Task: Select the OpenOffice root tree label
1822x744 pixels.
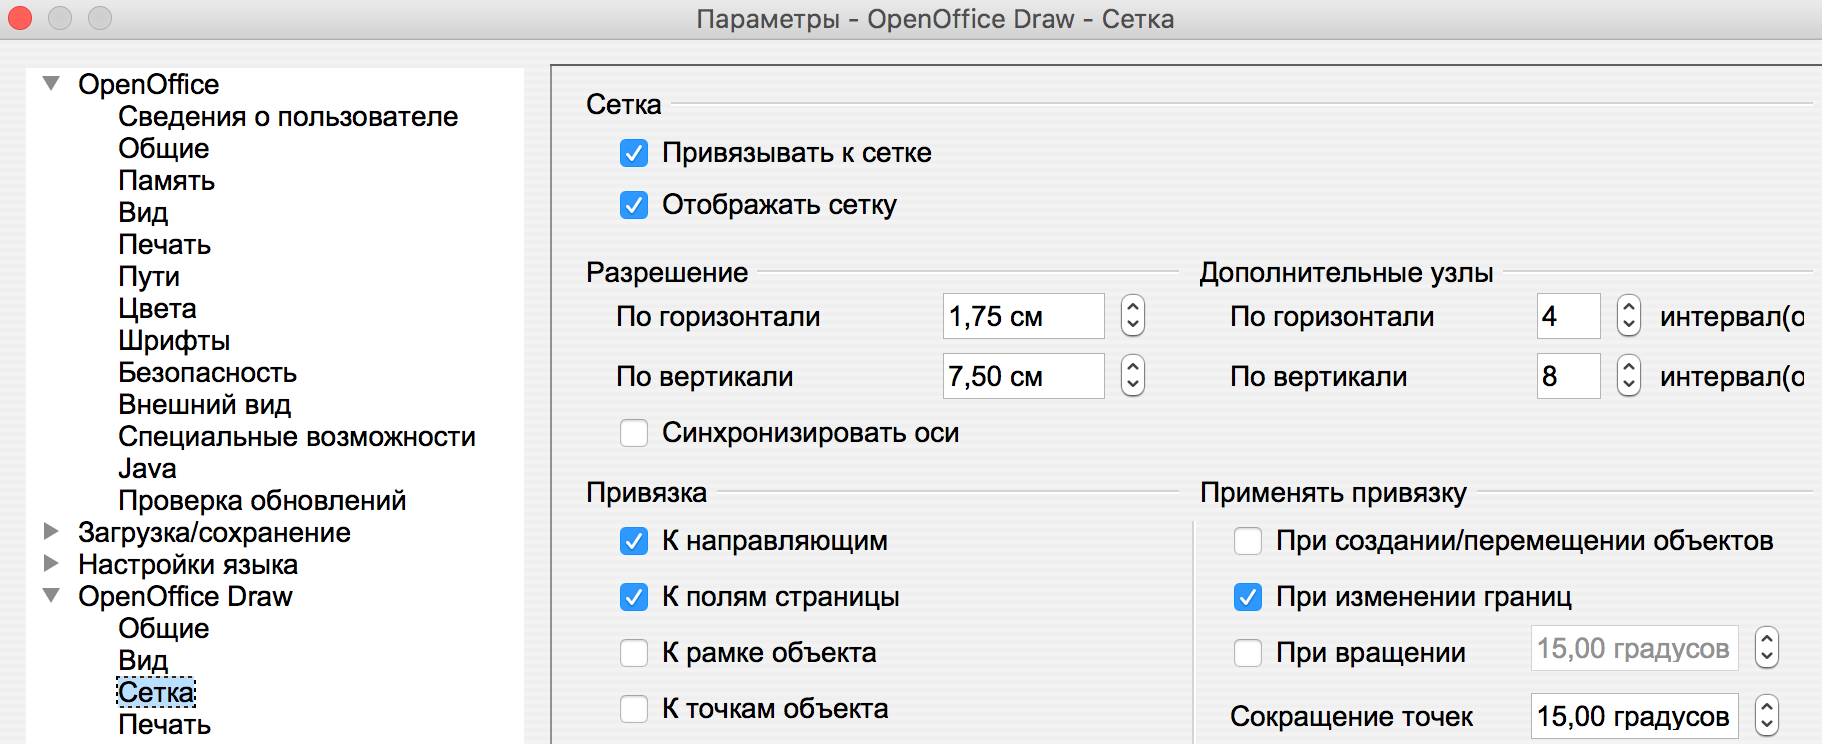Action: click(x=149, y=84)
